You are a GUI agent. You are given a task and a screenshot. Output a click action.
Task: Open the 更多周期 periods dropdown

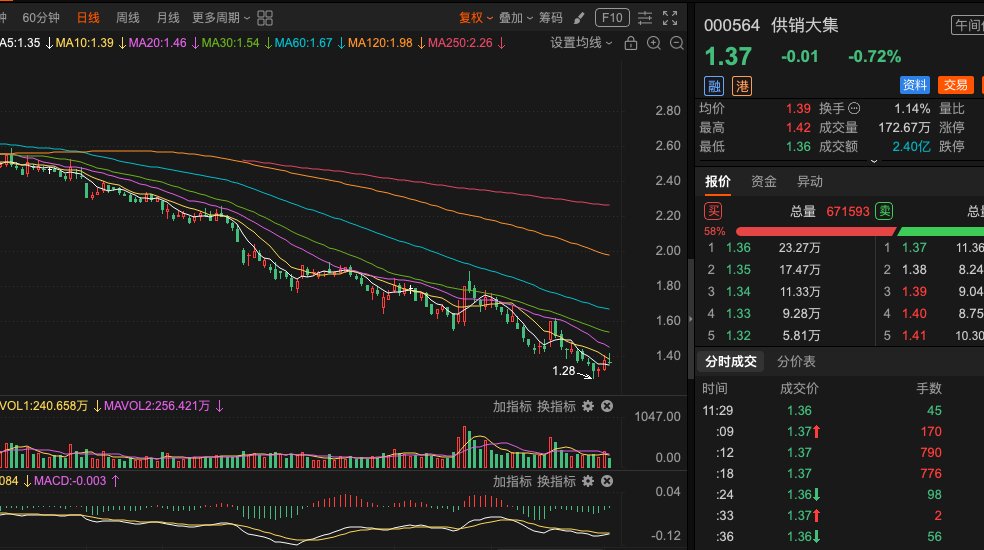[x=221, y=18]
